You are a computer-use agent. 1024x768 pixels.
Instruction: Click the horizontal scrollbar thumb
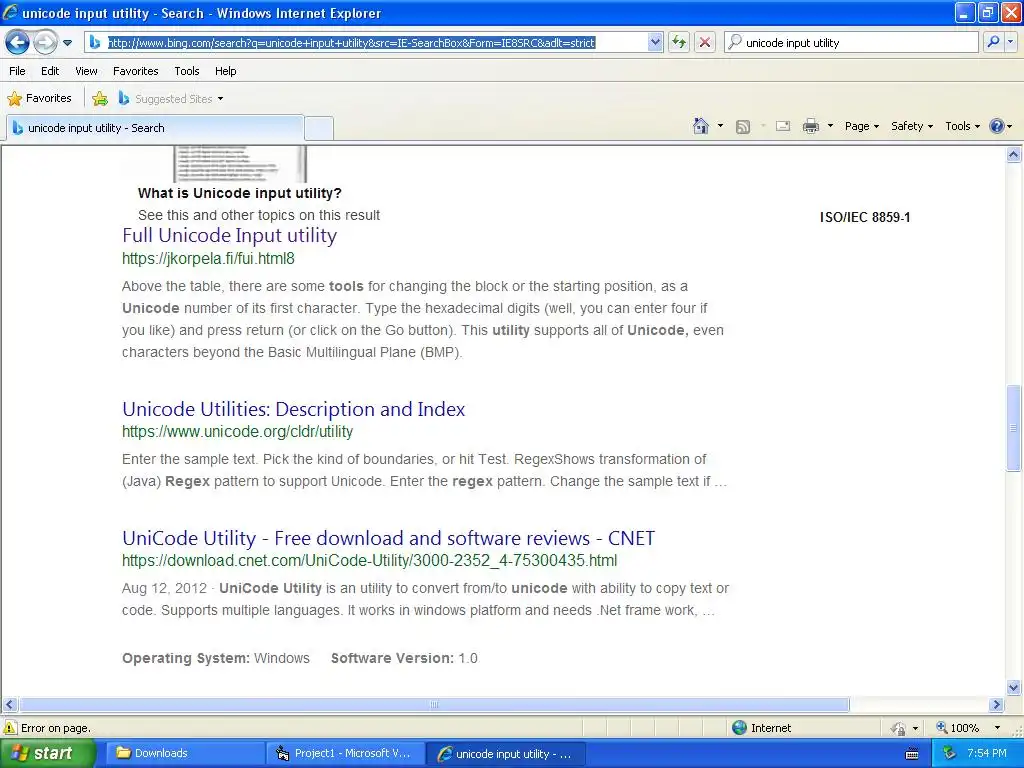434,705
